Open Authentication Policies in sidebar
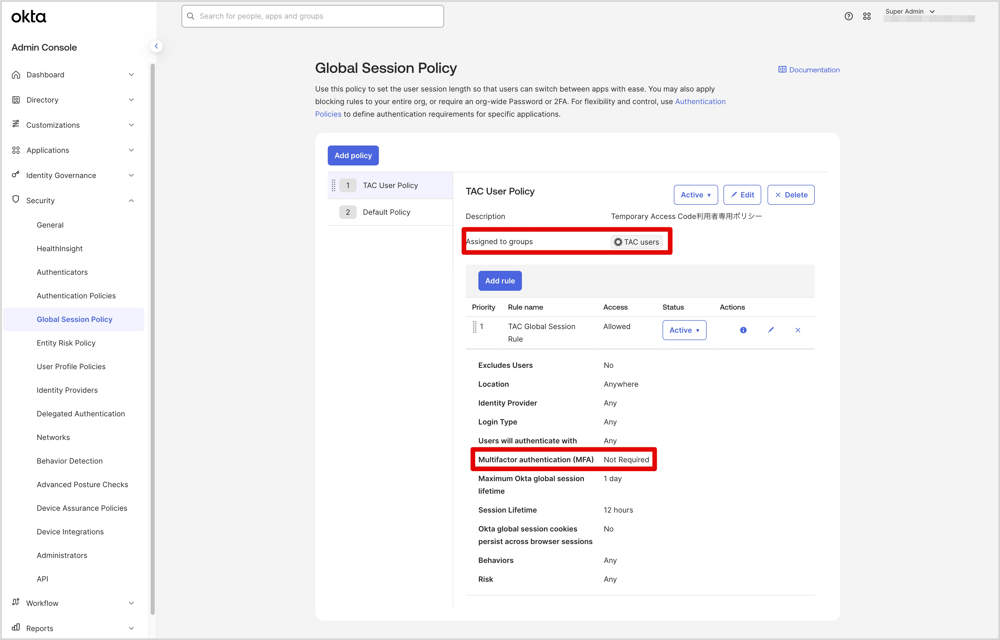 [x=77, y=296]
